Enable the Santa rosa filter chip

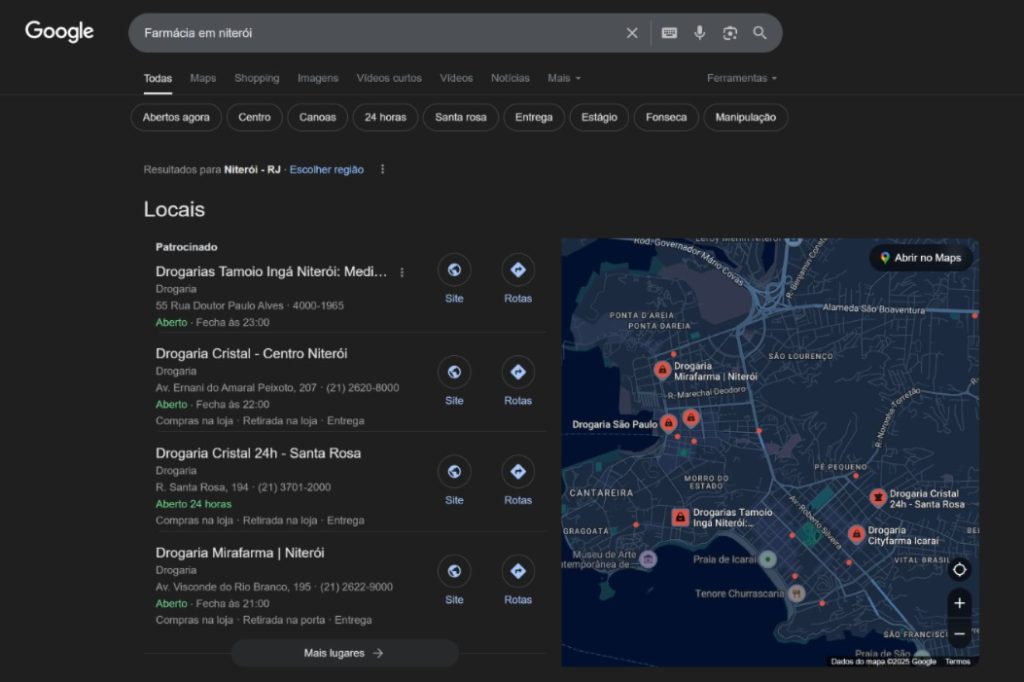tap(460, 118)
